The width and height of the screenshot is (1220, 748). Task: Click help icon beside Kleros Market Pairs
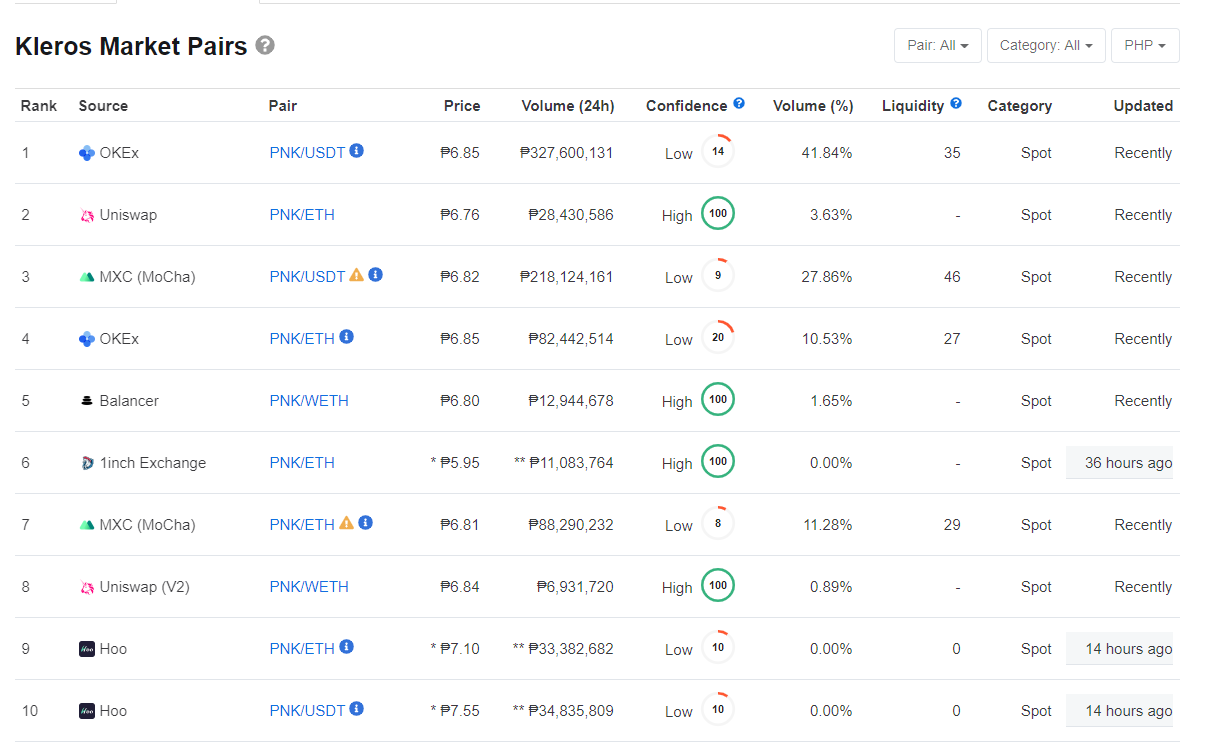click(x=265, y=45)
